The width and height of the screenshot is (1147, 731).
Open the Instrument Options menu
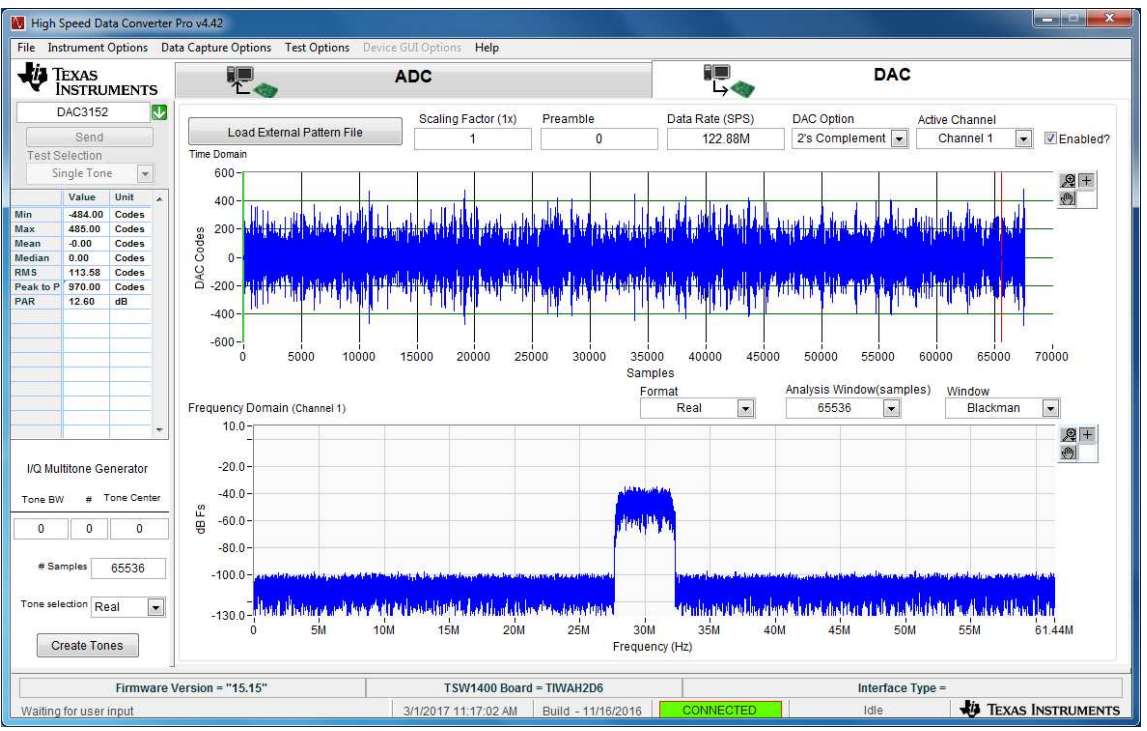click(98, 47)
